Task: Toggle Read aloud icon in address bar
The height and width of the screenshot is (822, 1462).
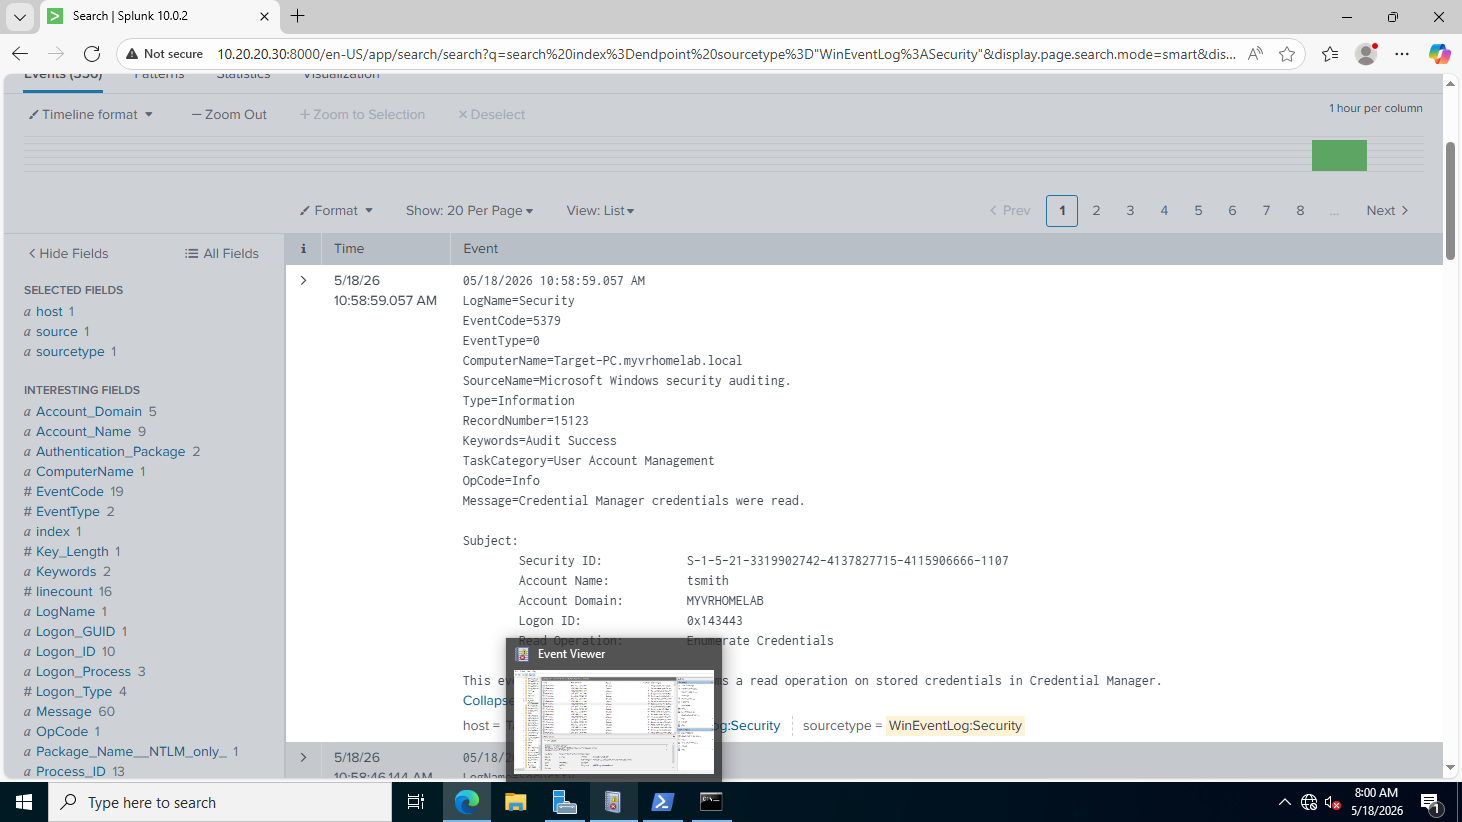Action: click(1255, 54)
